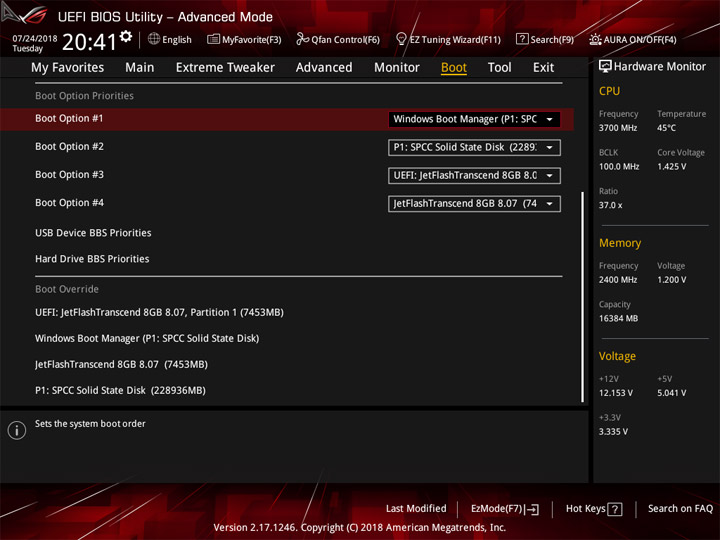Boot override UEFI: JetFlashTranscend Partition 1
Viewport: 720px width, 540px height.
tap(159, 312)
